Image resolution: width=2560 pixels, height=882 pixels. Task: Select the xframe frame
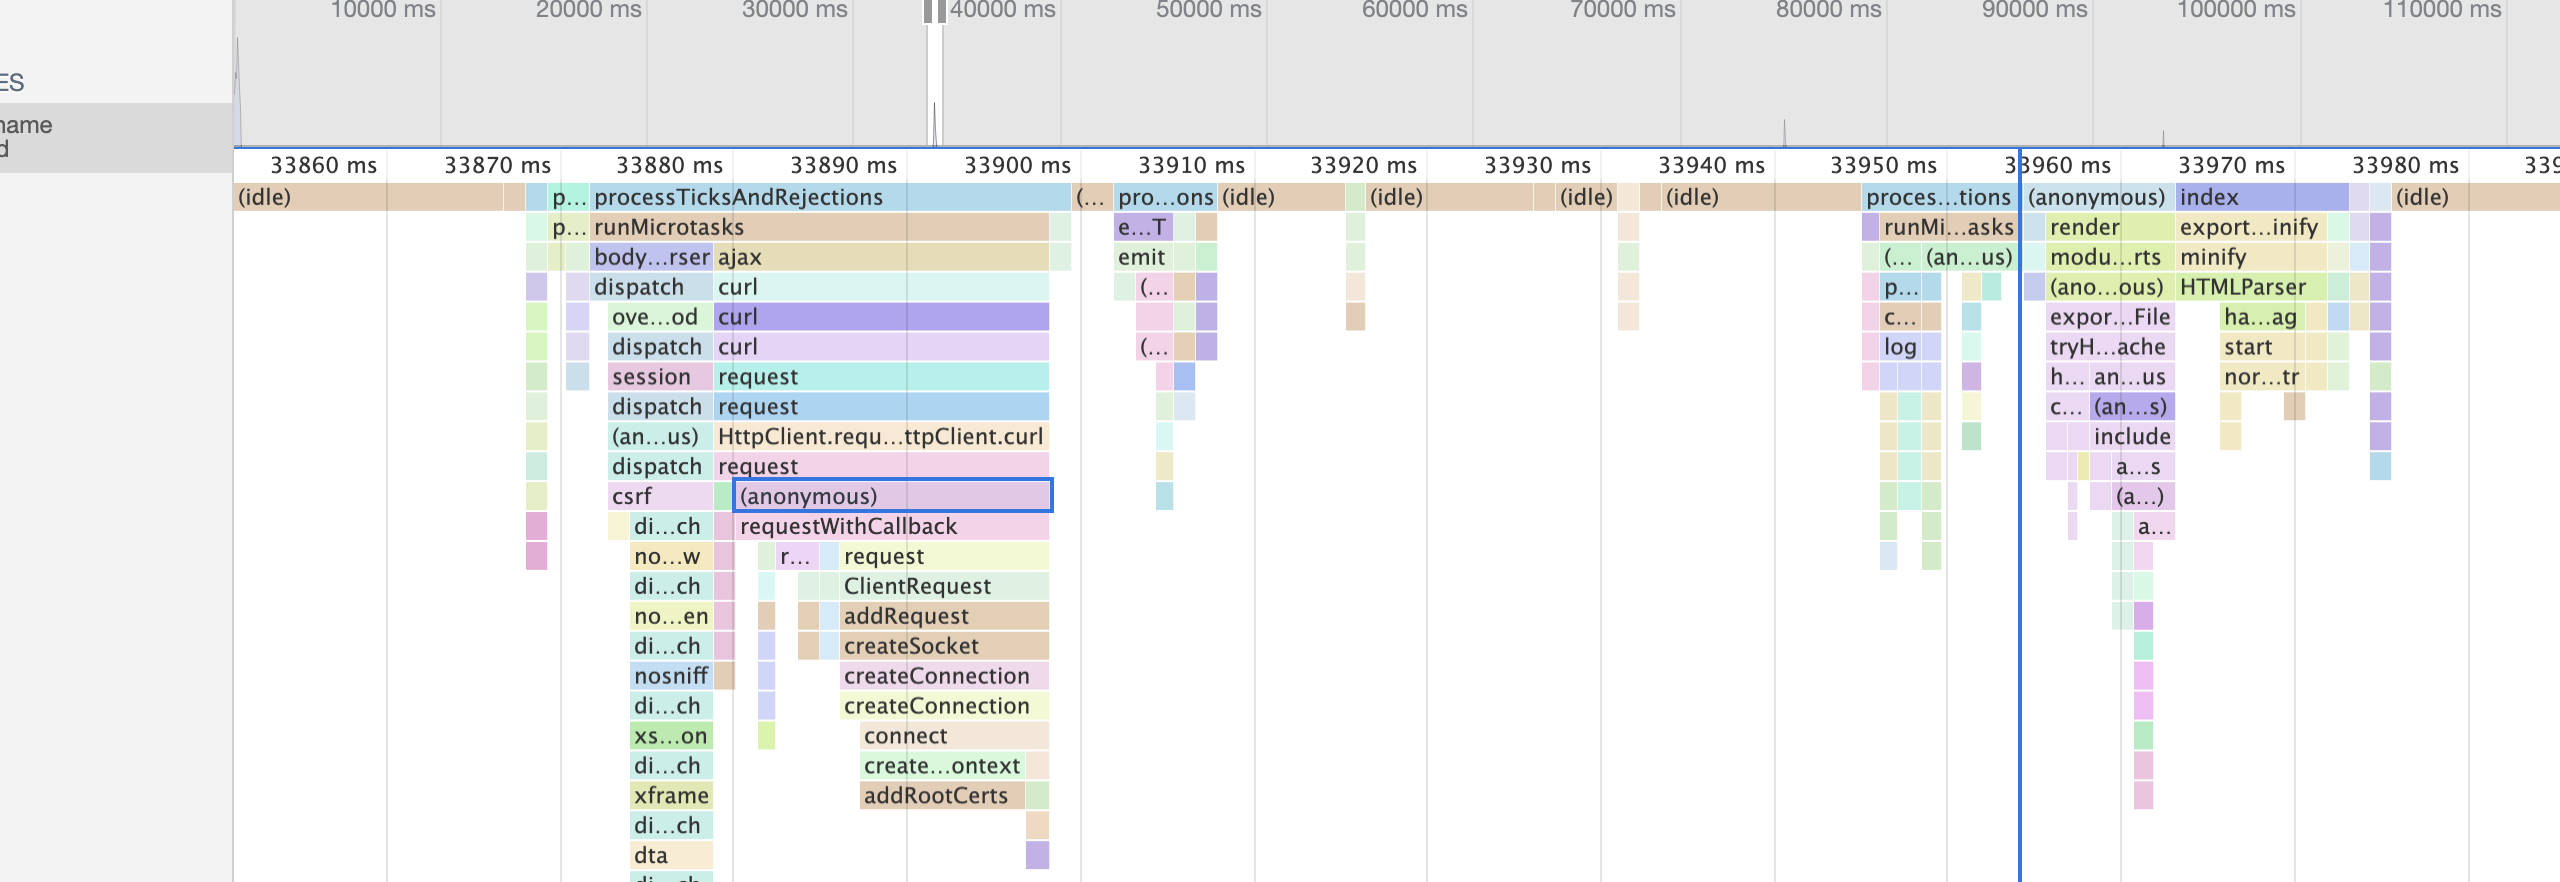point(672,797)
